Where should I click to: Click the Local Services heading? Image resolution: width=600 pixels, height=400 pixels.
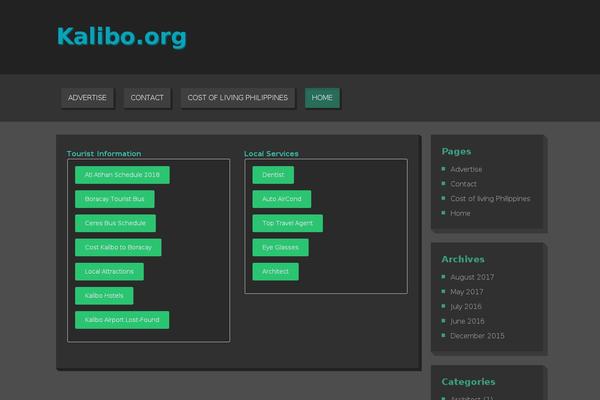point(271,153)
